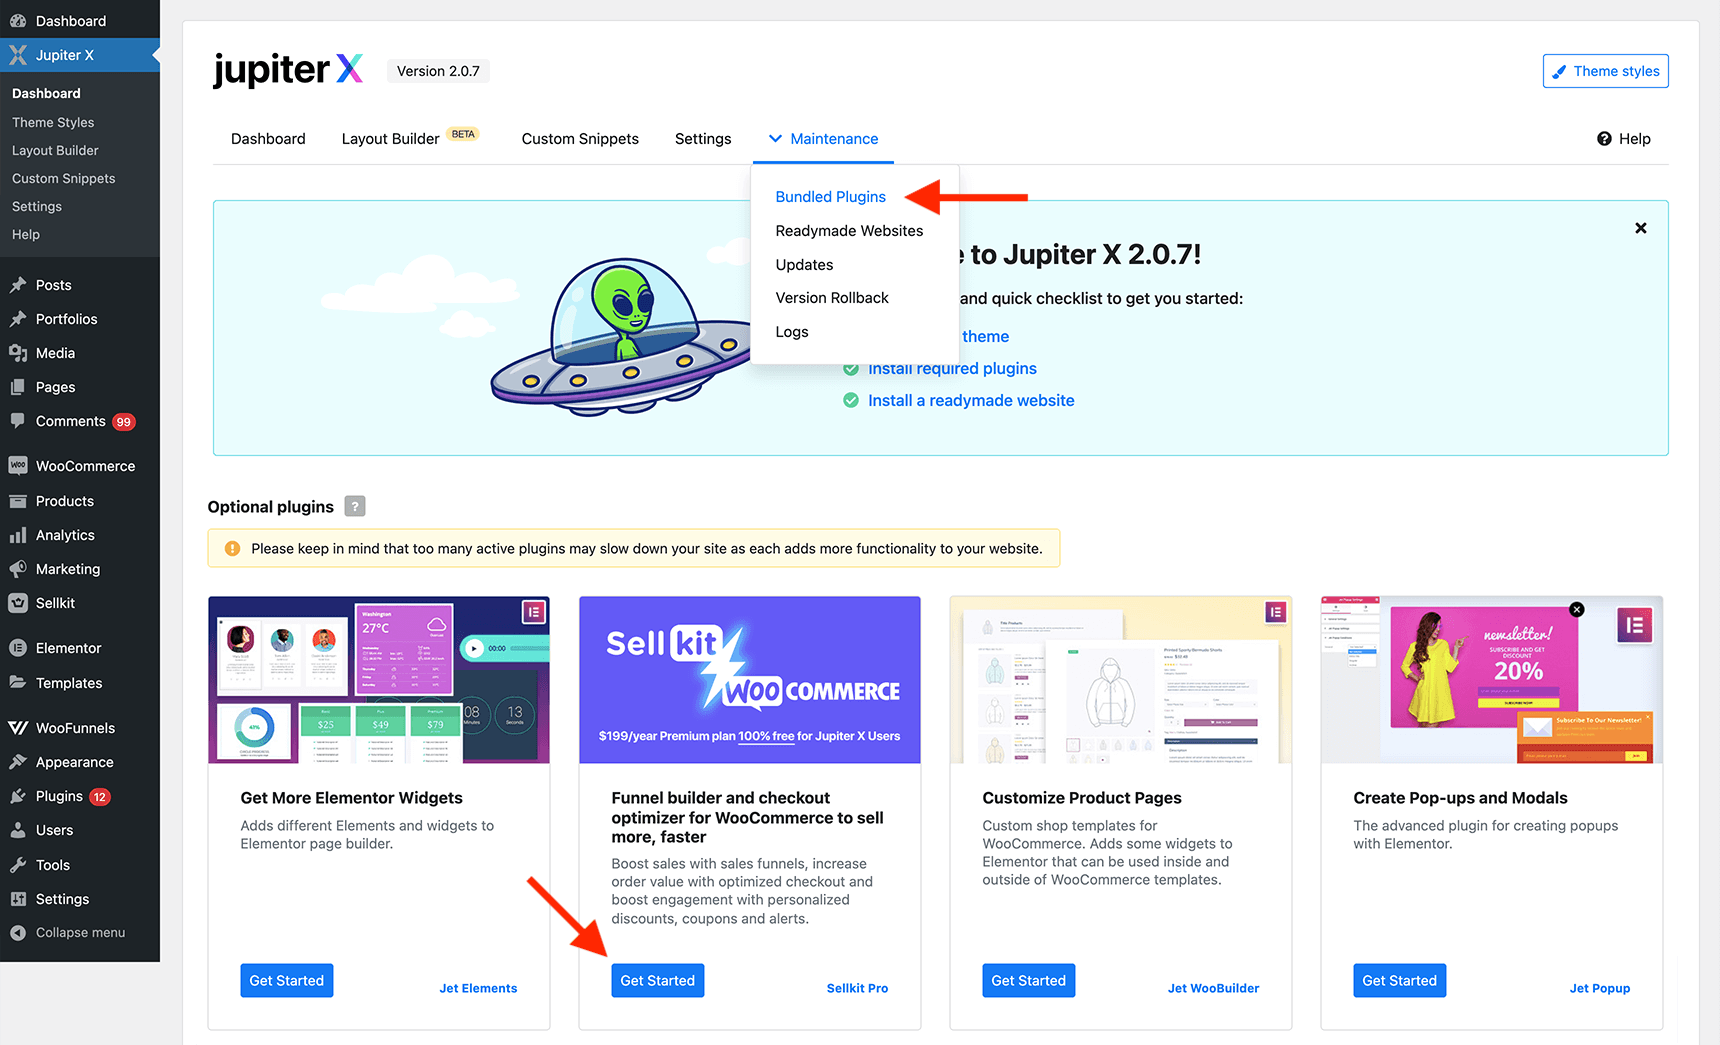Click the jupiterX logo heading
The width and height of the screenshot is (1720, 1045).
(x=288, y=70)
